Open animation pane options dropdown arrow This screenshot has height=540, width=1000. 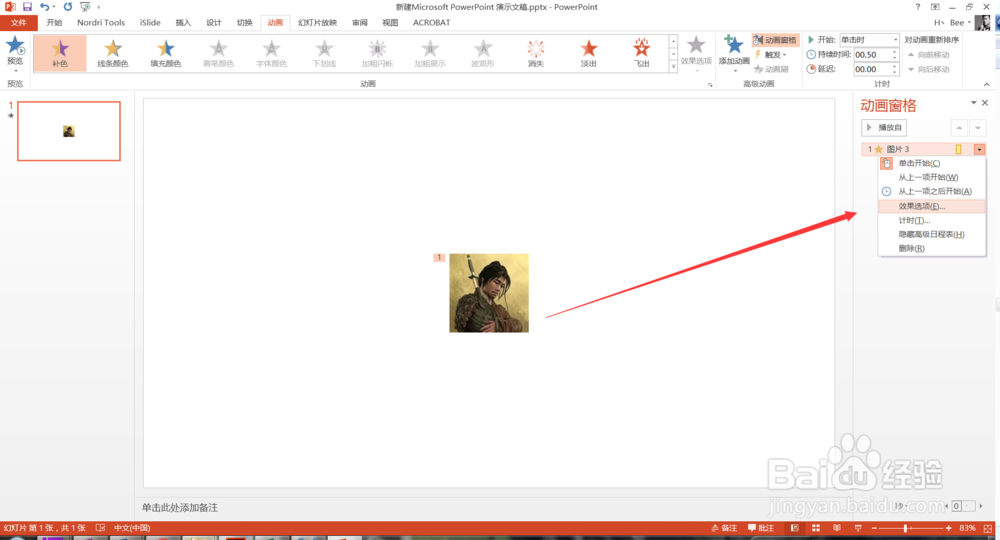point(974,103)
